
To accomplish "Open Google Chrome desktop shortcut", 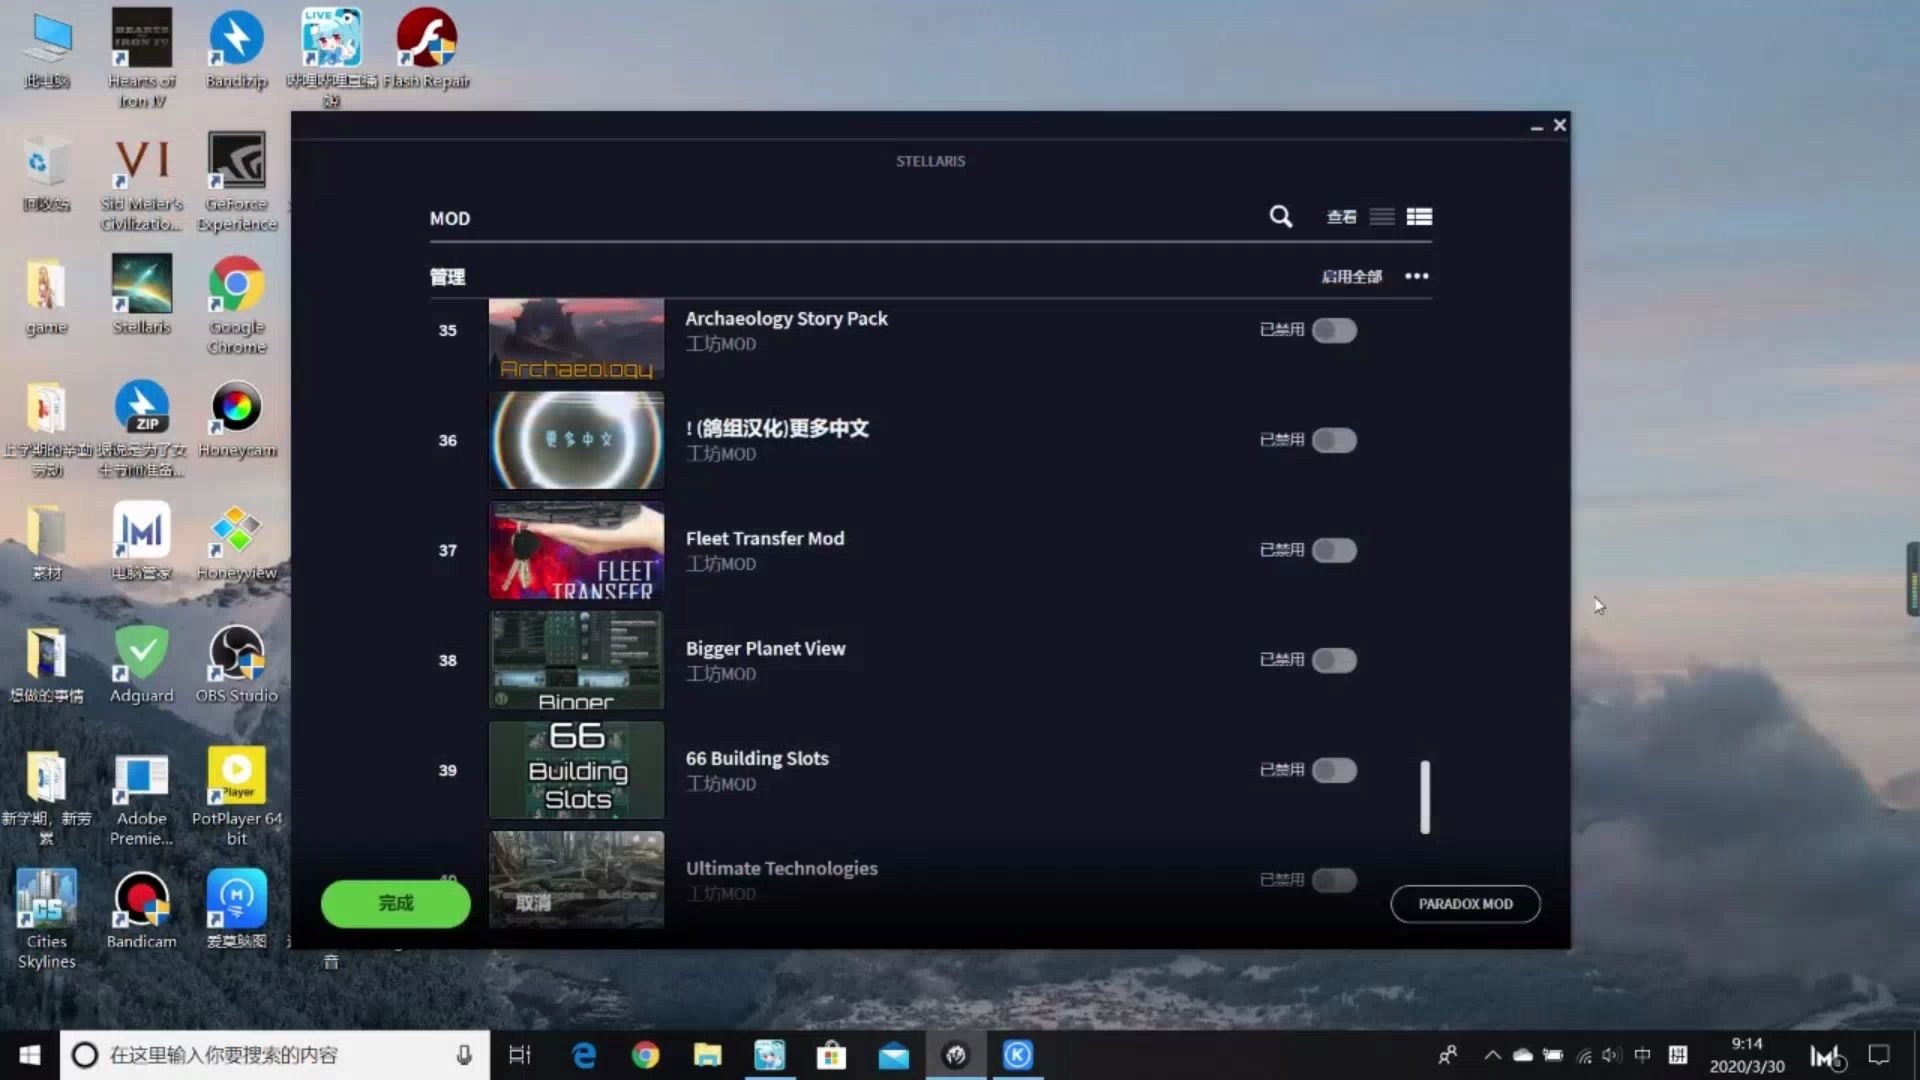I will point(237,305).
